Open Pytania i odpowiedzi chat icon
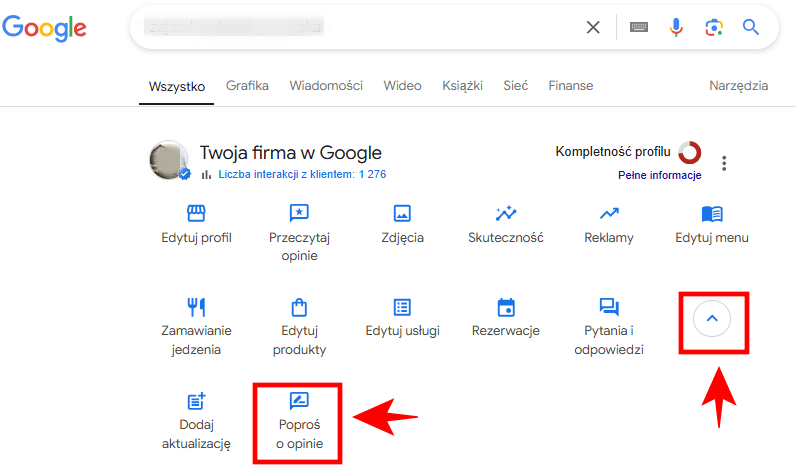The height and width of the screenshot is (471, 796). pos(609,307)
